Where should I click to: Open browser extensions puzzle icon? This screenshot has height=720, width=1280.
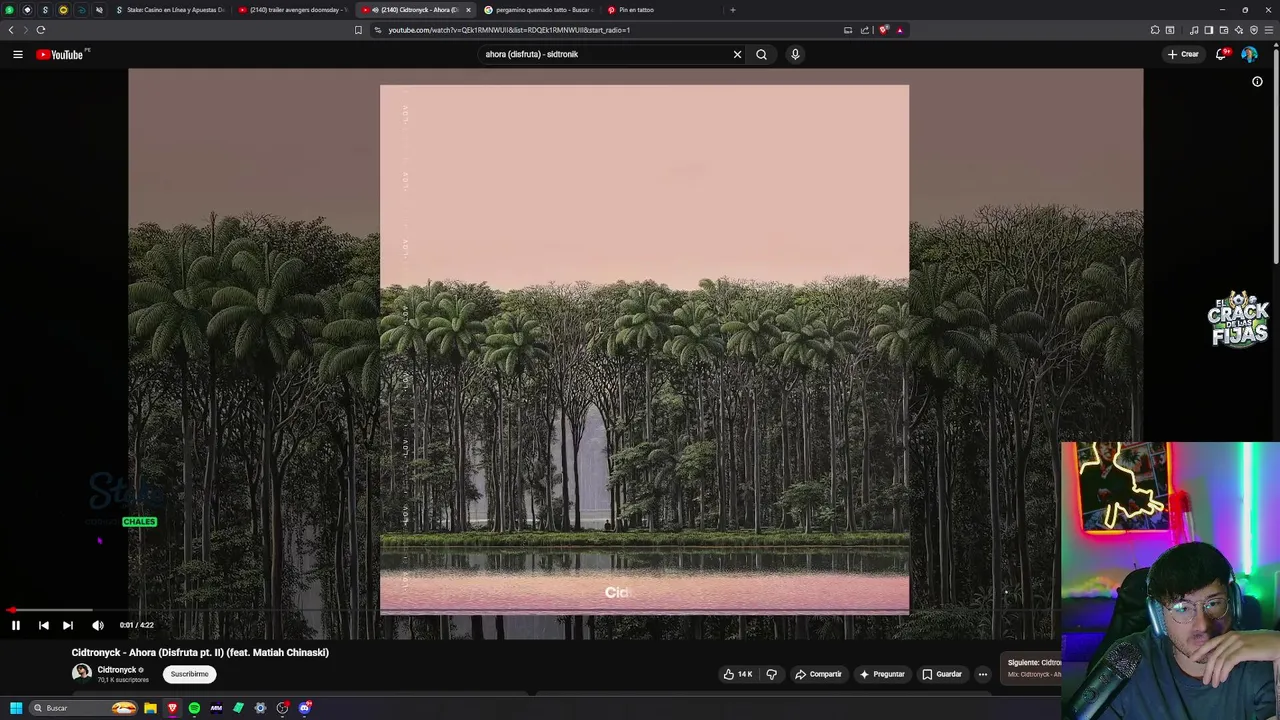(x=1155, y=30)
